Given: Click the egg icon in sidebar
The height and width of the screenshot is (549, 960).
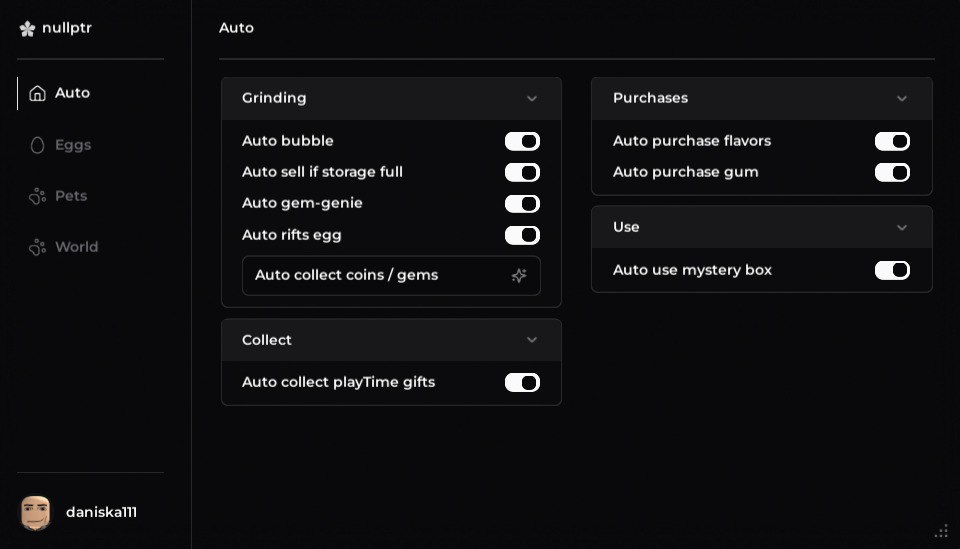Looking at the screenshot, I should (x=38, y=145).
